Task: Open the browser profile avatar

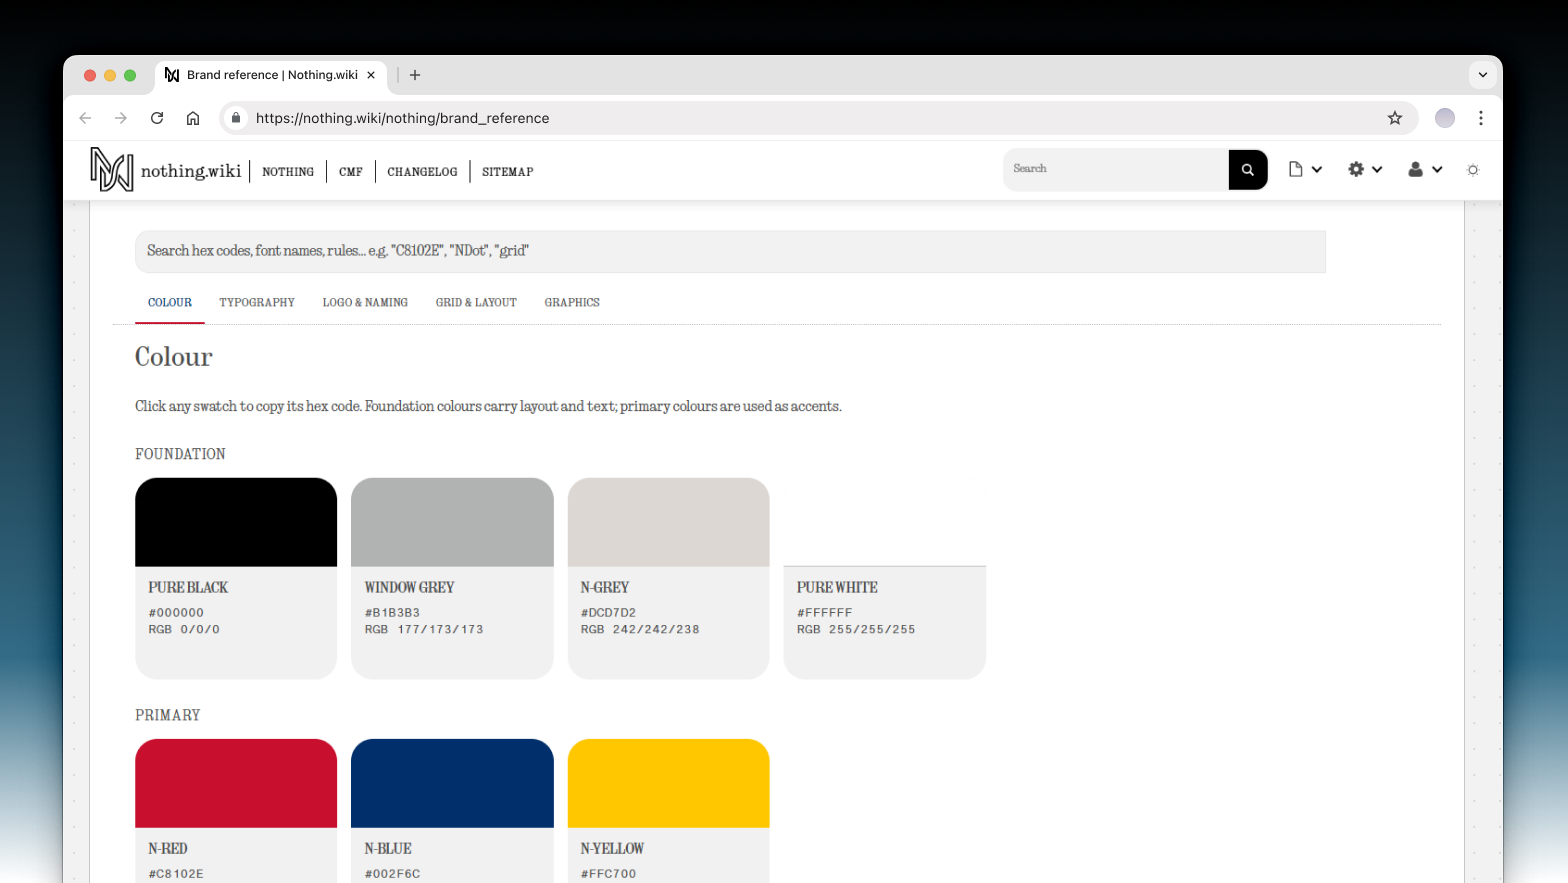Action: point(1445,118)
